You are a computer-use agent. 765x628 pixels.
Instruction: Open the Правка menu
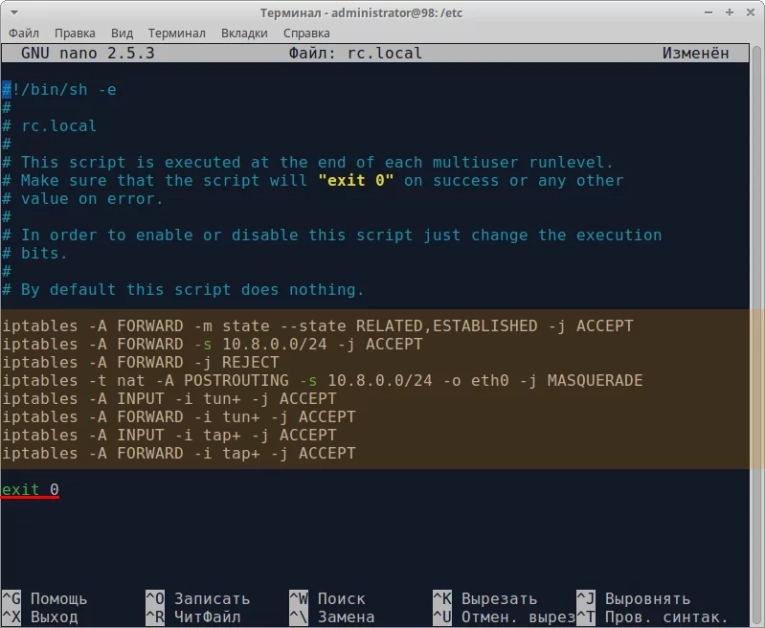point(75,33)
